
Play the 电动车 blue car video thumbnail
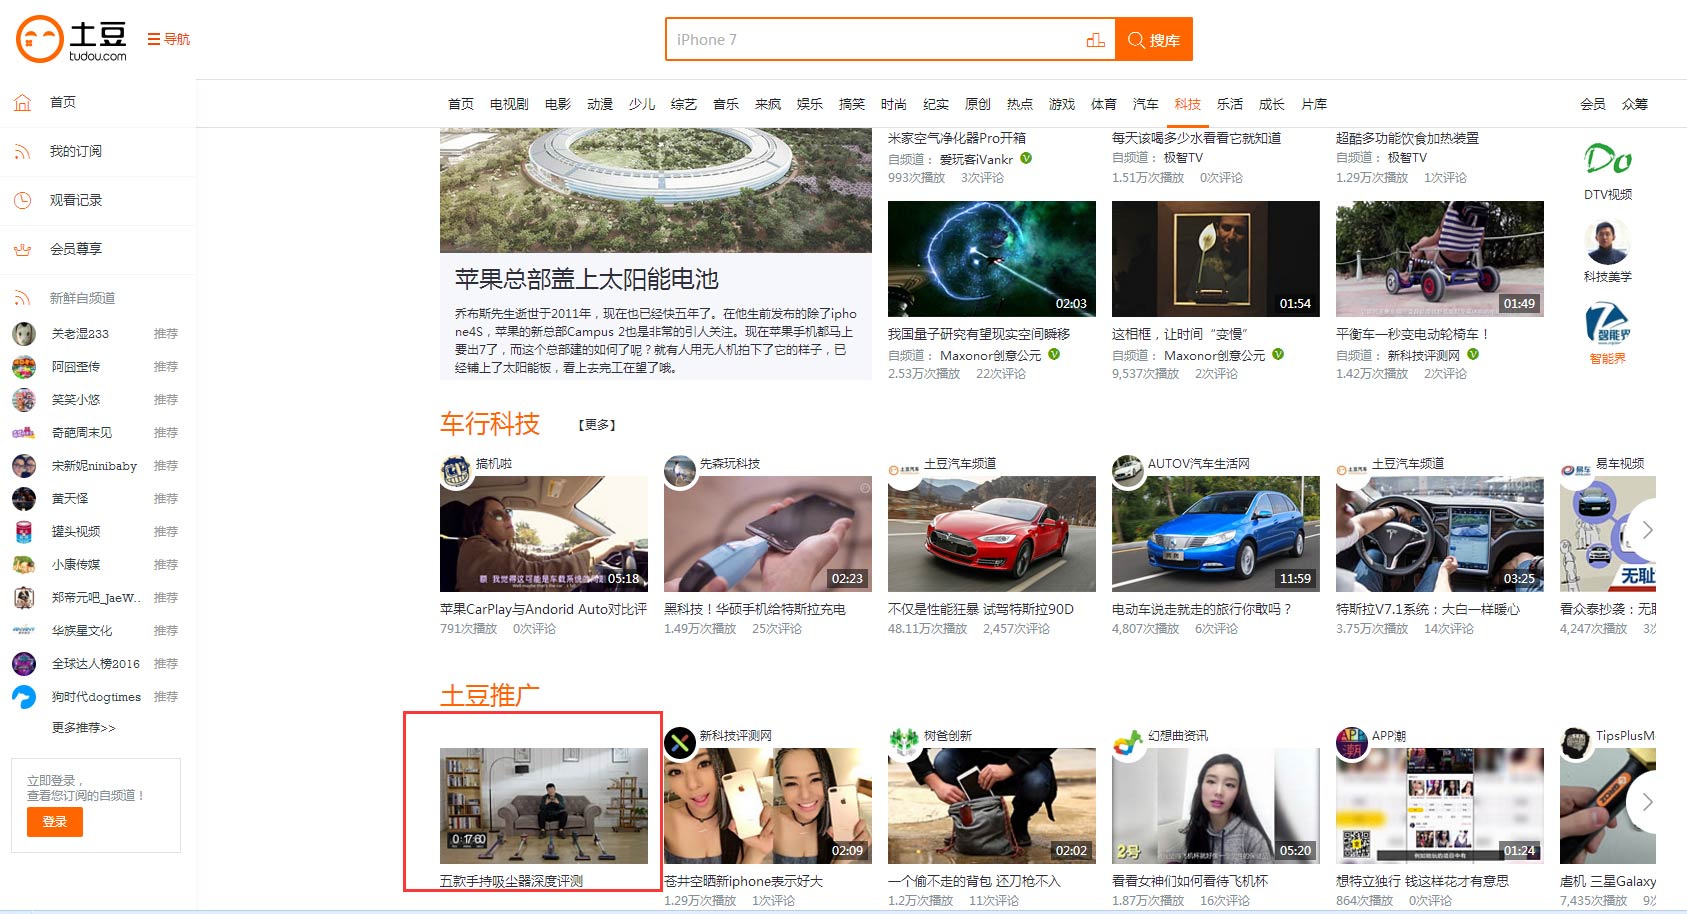(x=1216, y=534)
